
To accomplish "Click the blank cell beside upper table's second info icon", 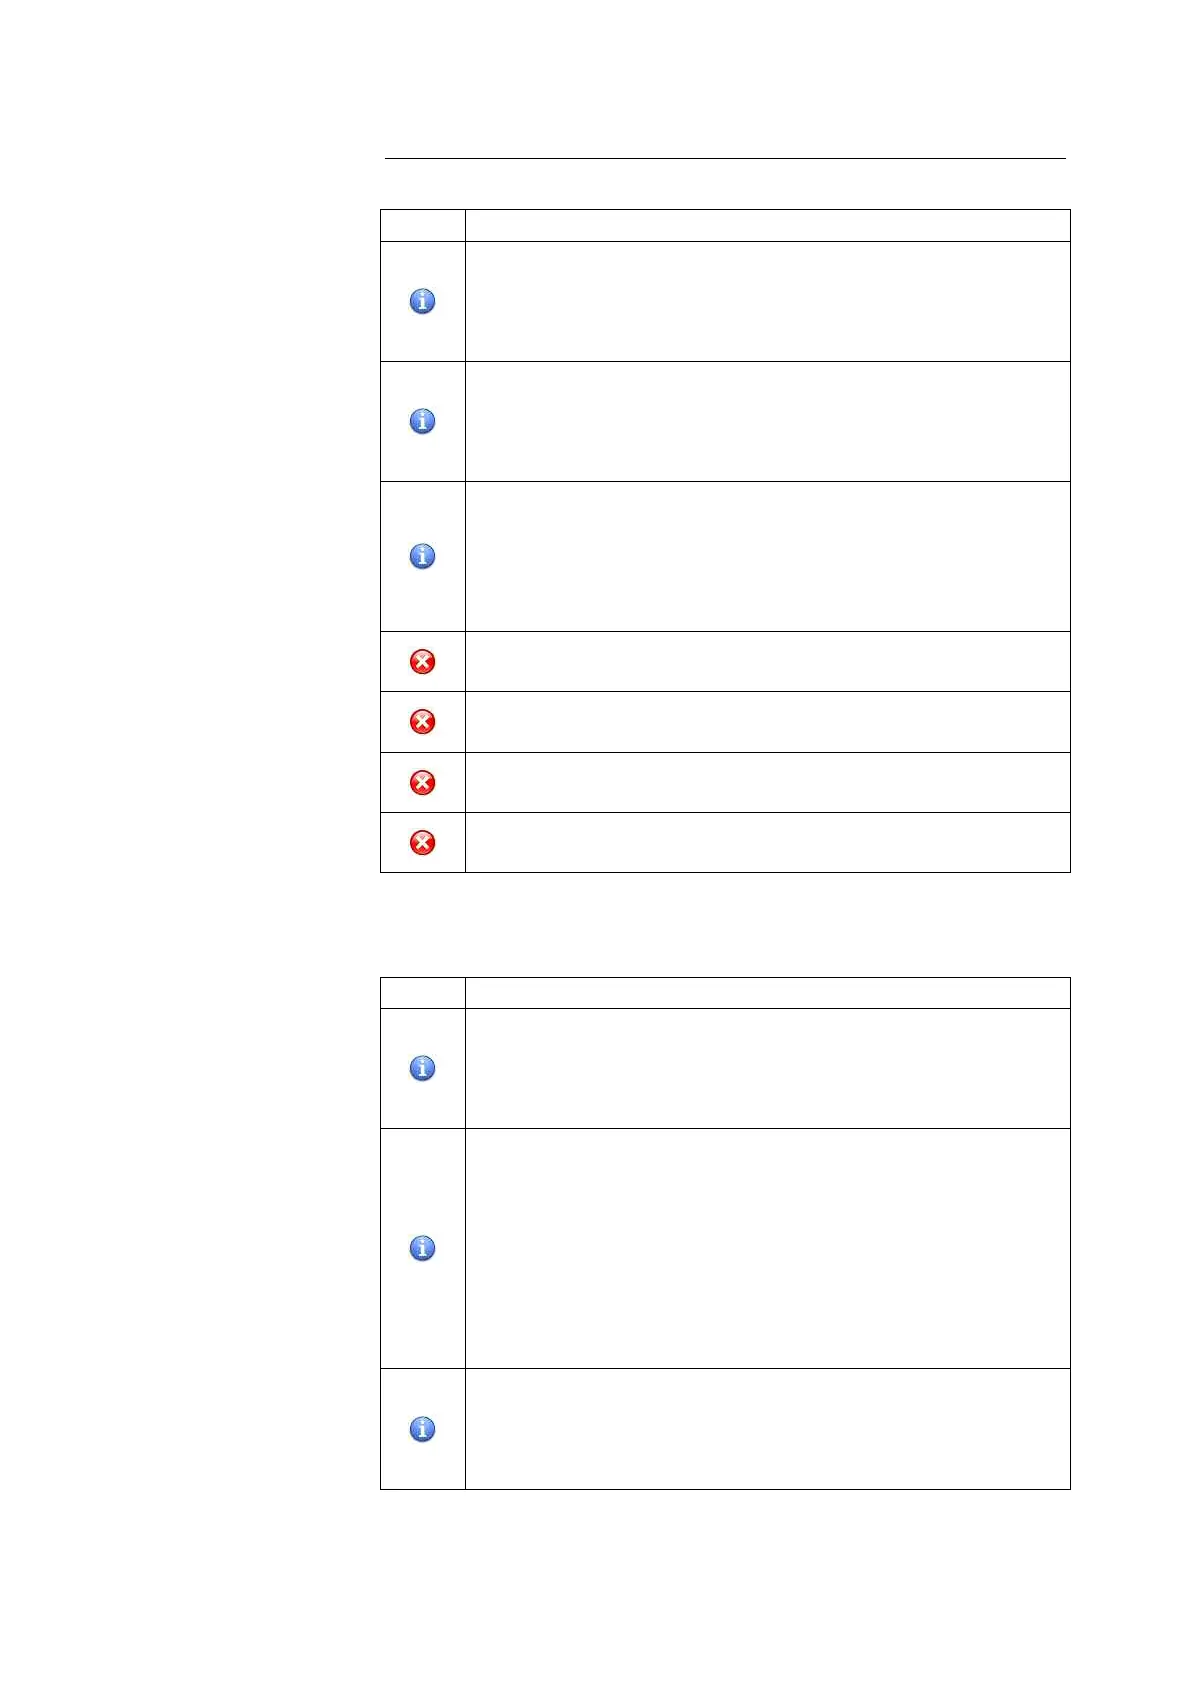I will click(x=767, y=421).
